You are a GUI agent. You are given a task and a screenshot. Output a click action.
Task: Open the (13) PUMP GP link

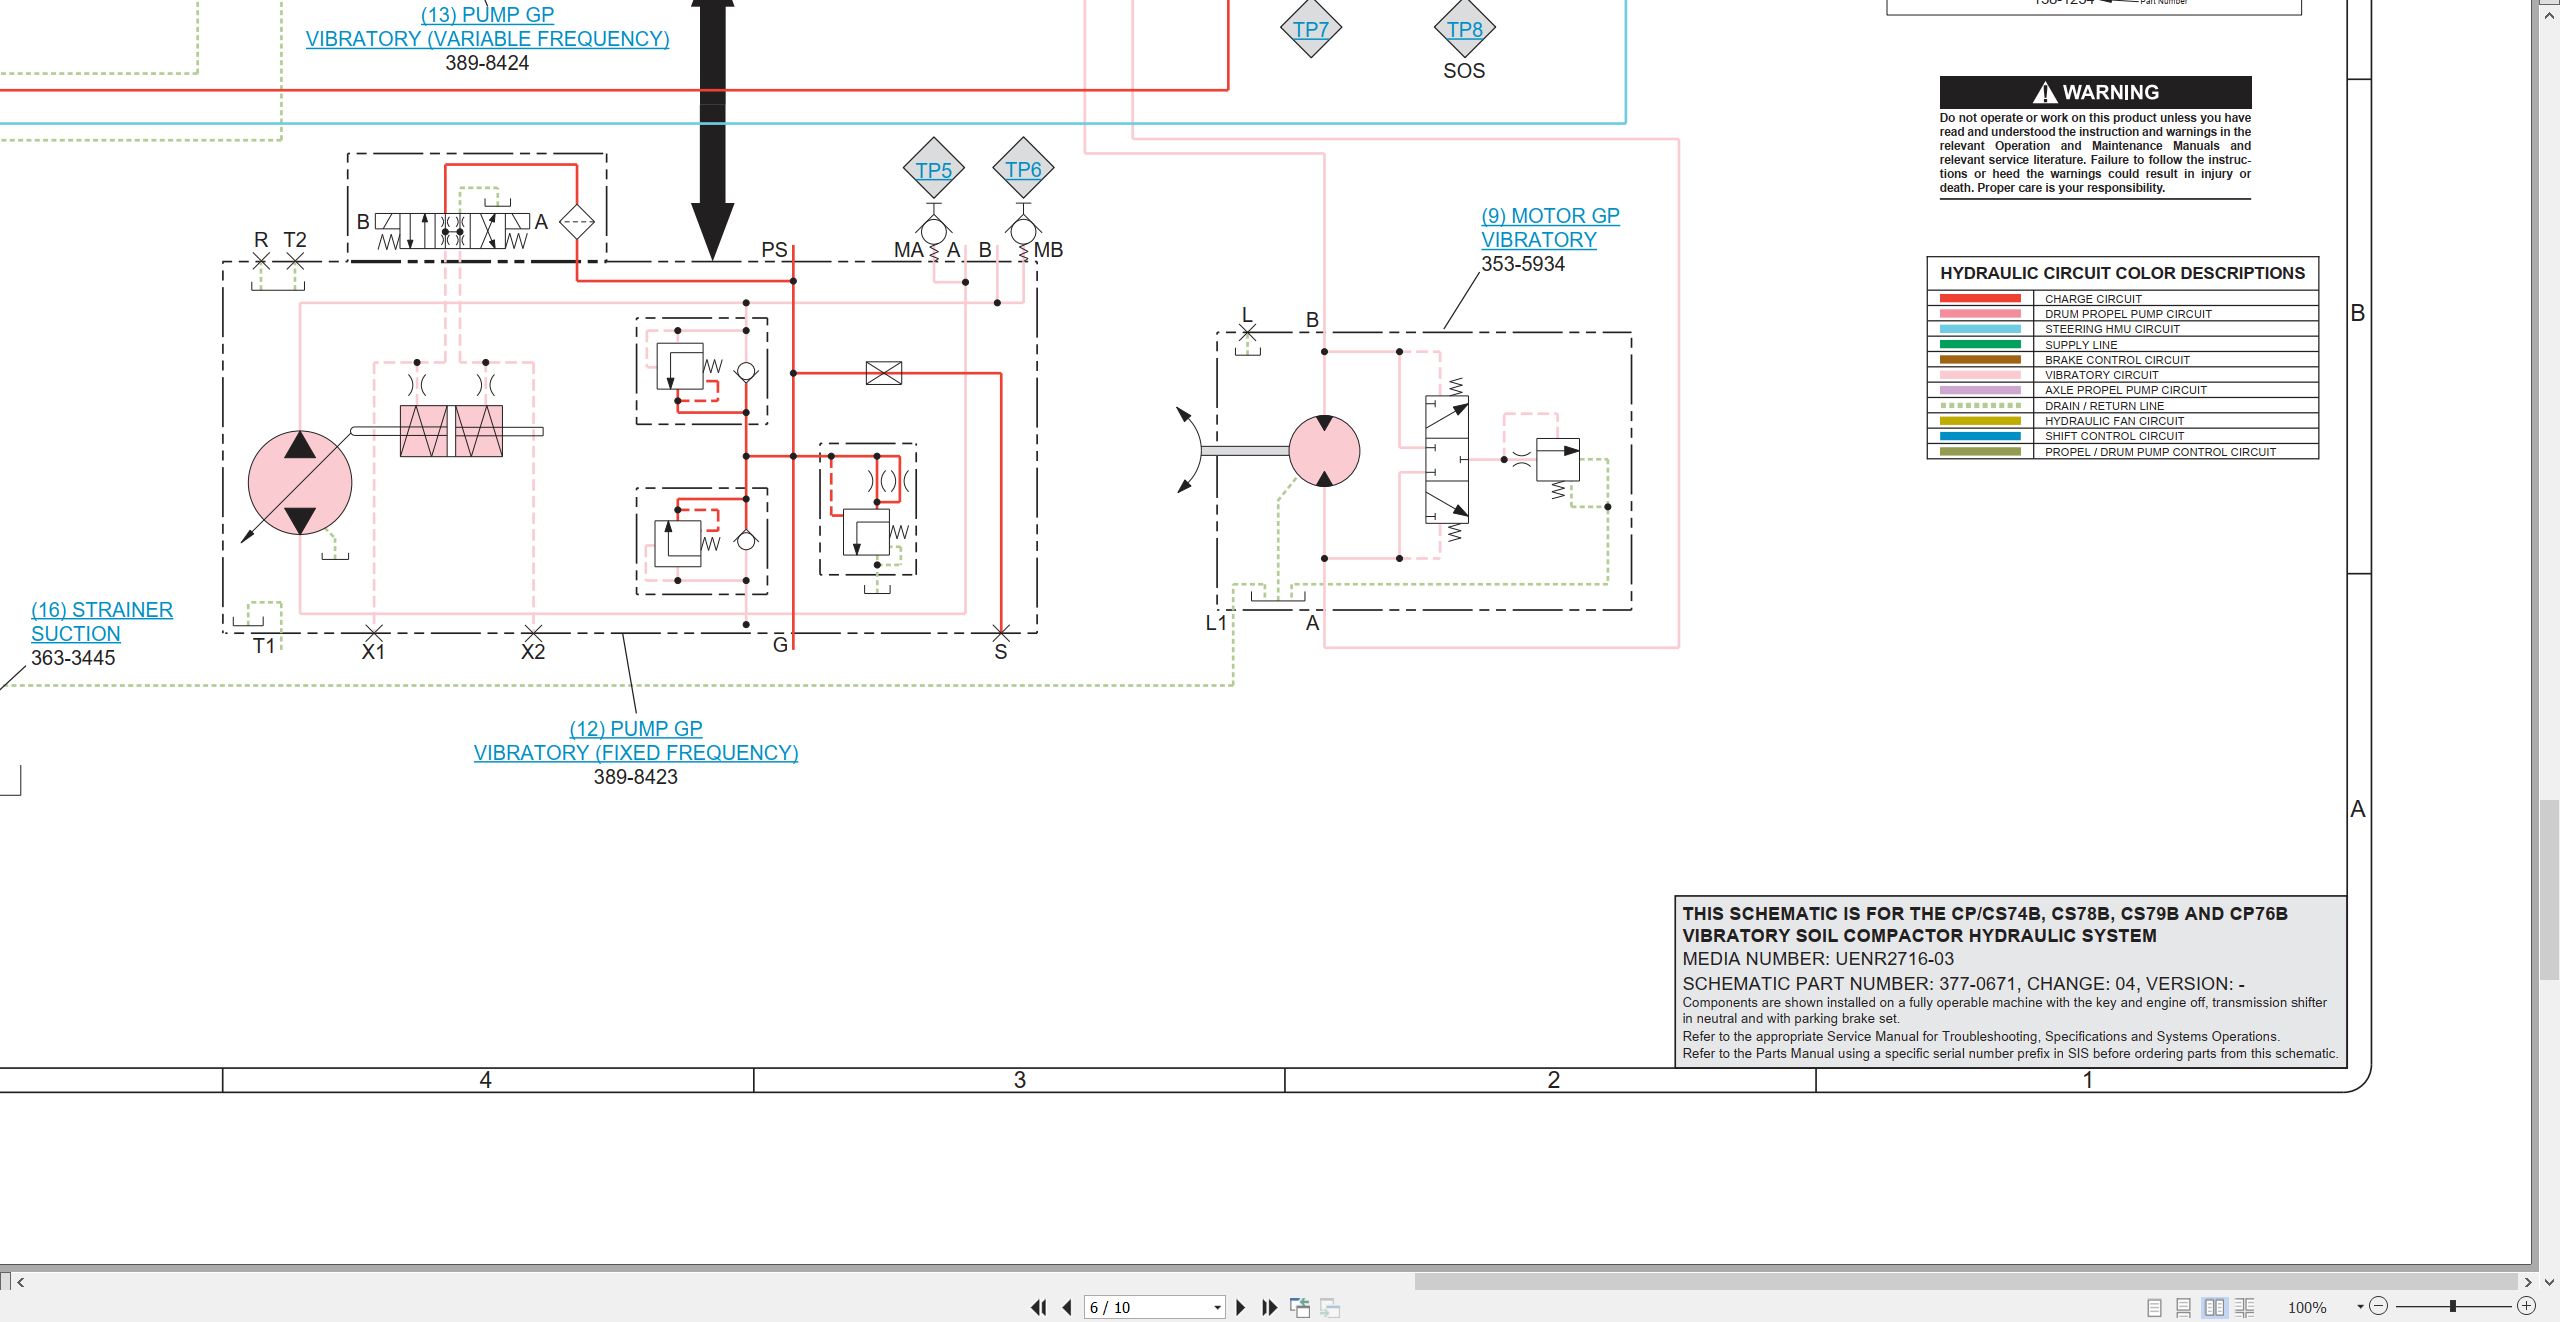pyautogui.click(x=487, y=15)
